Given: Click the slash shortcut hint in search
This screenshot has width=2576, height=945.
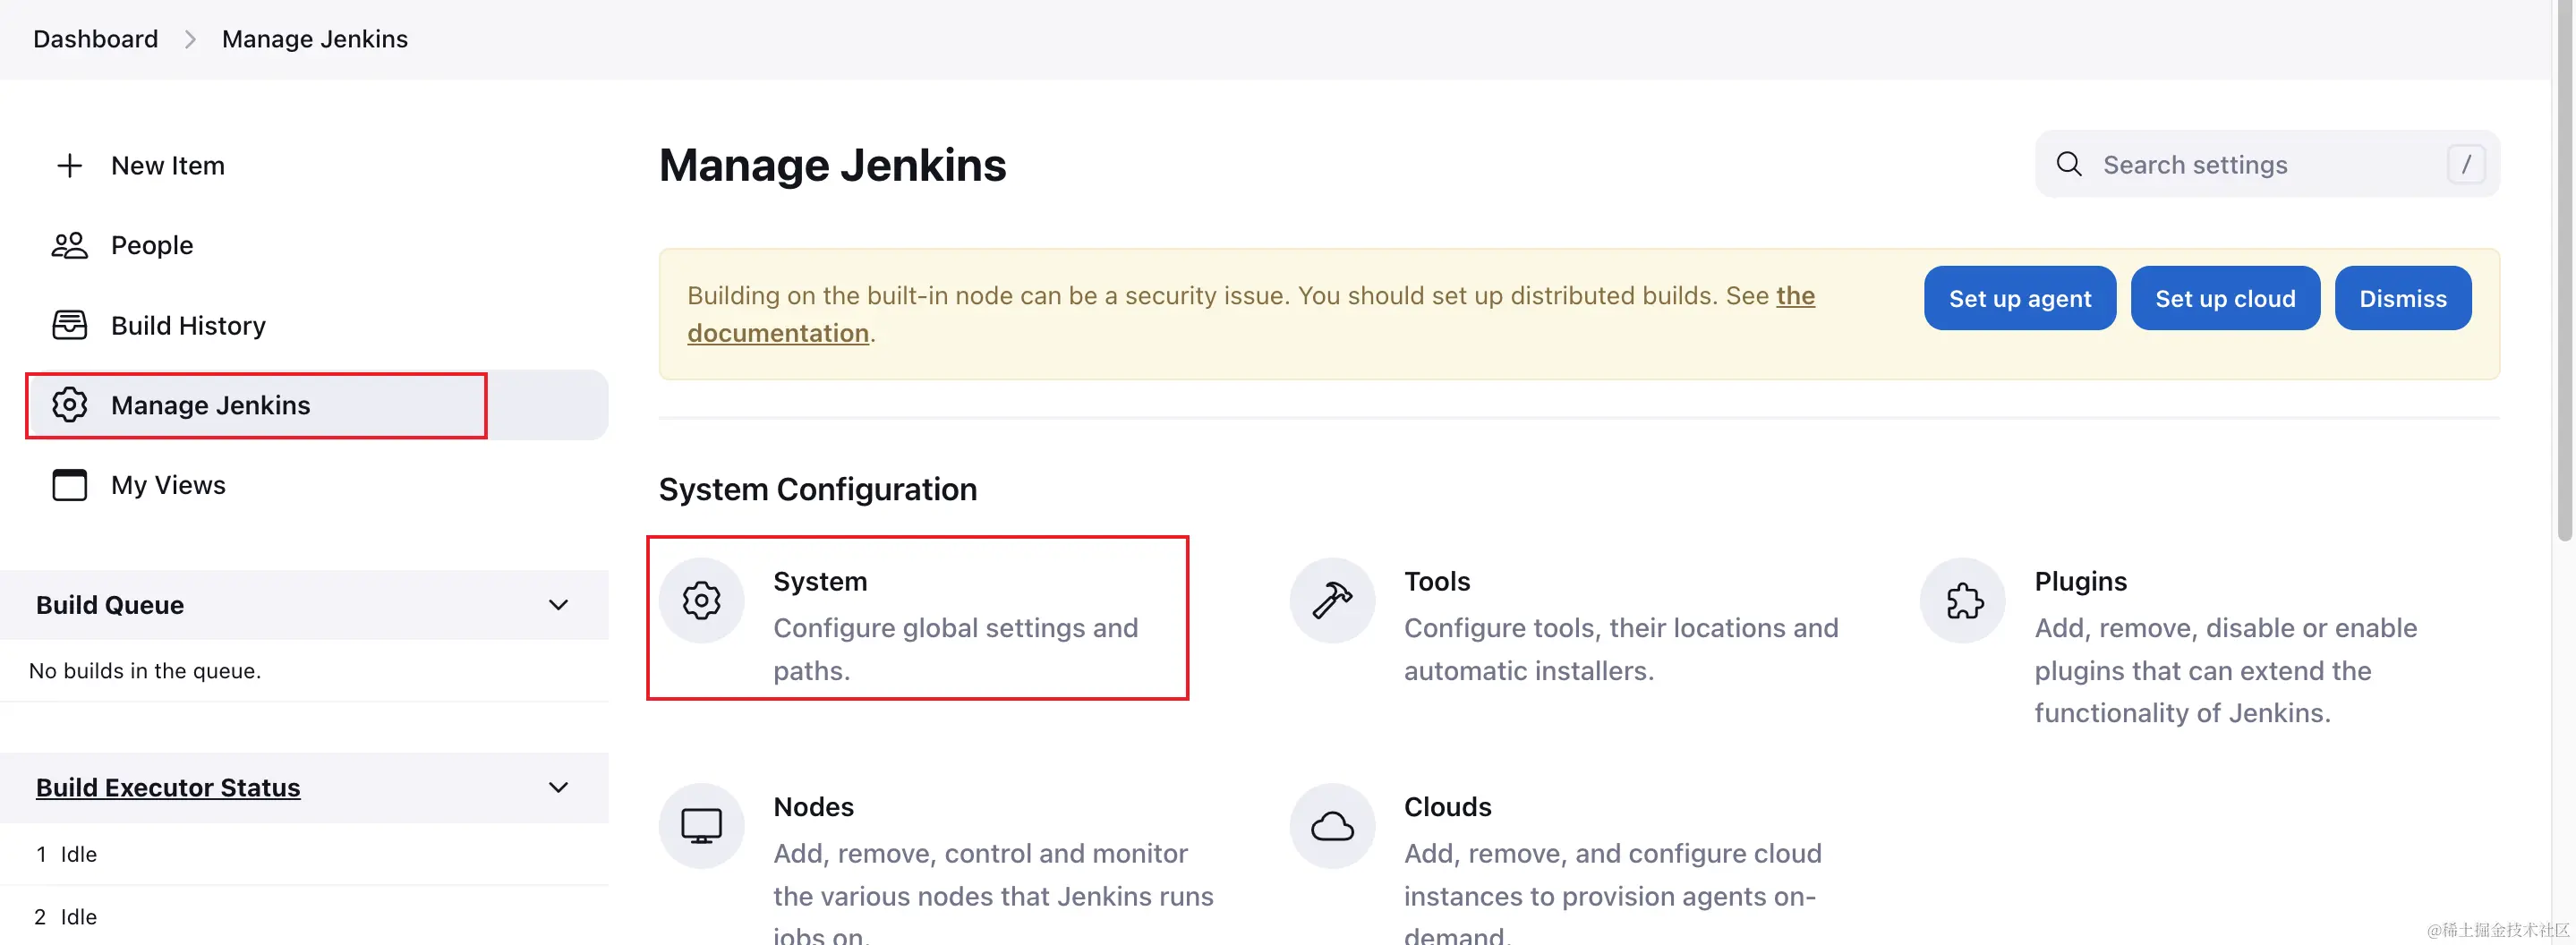Looking at the screenshot, I should click(x=2466, y=164).
